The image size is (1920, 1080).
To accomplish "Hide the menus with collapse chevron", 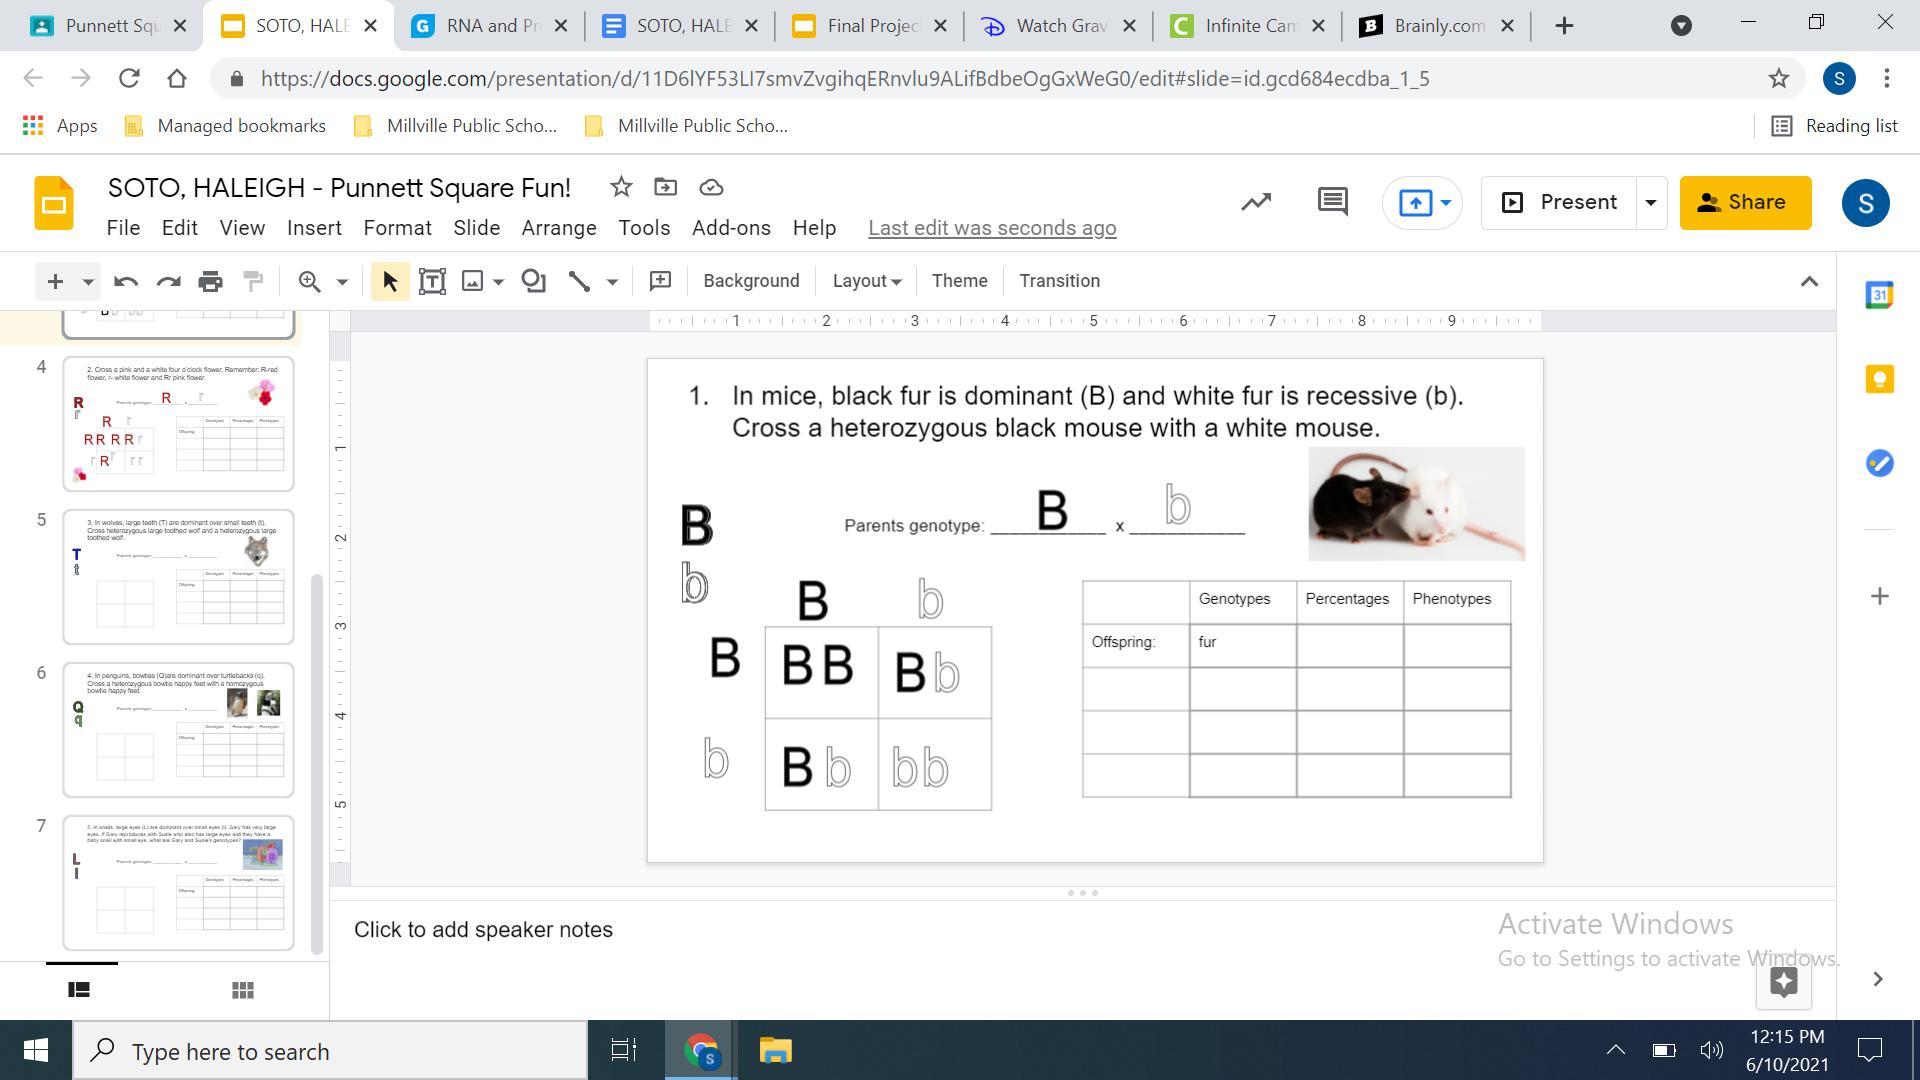I will pos(1809,281).
